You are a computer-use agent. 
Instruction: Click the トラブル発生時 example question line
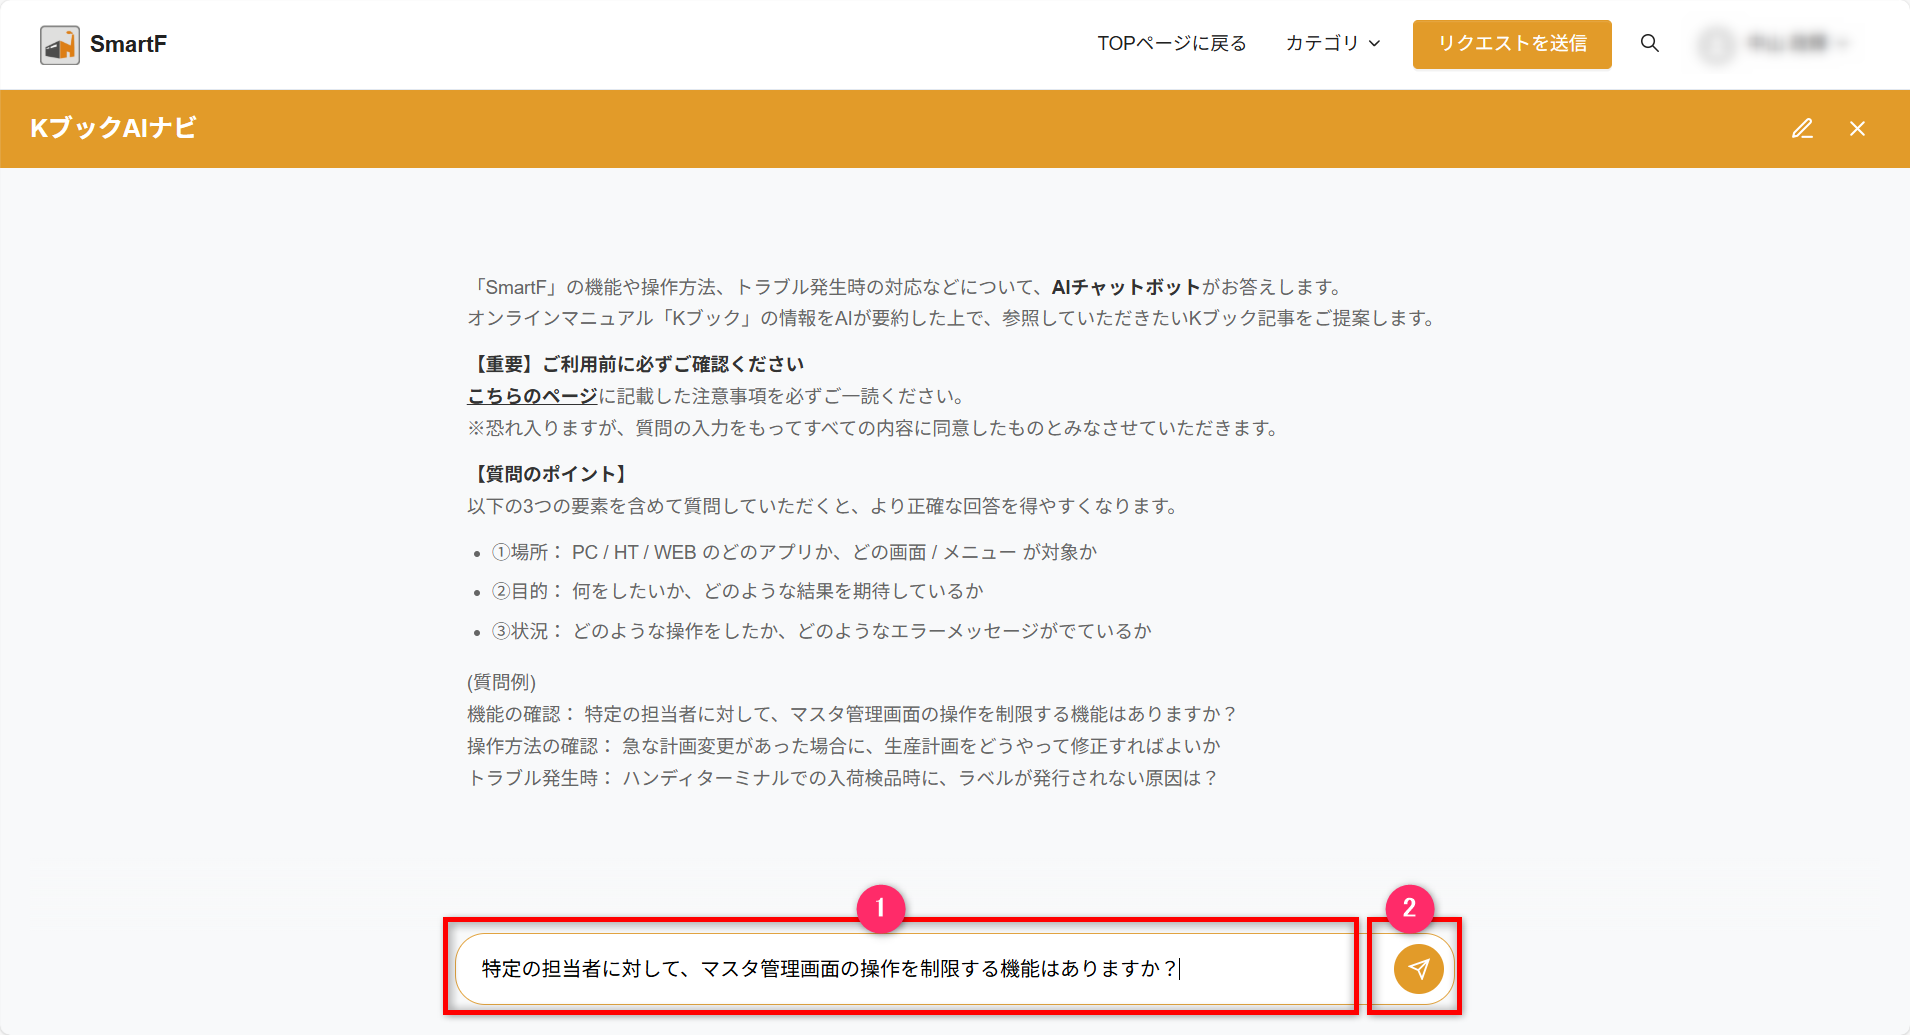tap(841, 778)
